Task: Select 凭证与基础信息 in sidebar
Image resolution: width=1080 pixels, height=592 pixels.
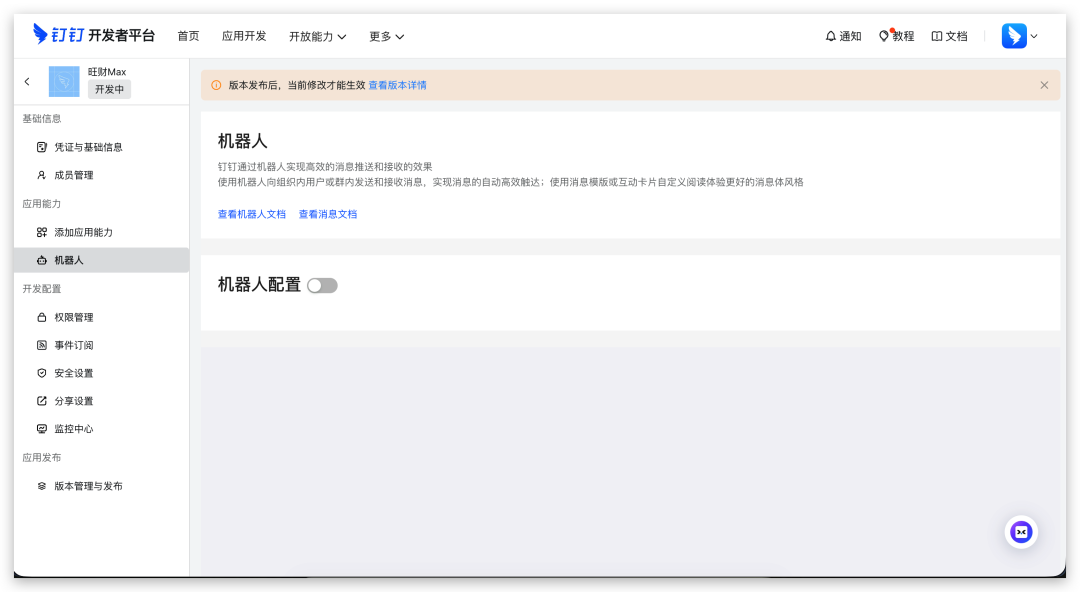Action: coord(88,147)
